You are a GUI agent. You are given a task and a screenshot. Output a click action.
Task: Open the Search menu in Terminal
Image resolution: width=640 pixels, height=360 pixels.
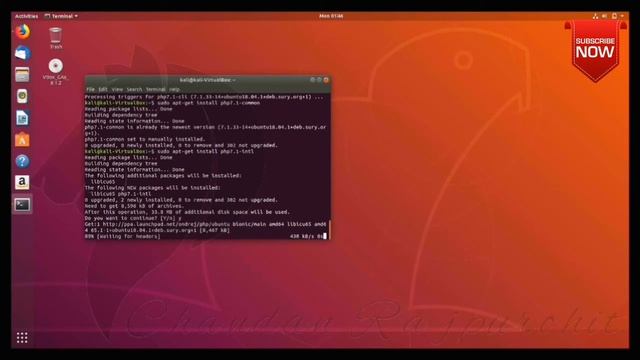[x=134, y=89]
